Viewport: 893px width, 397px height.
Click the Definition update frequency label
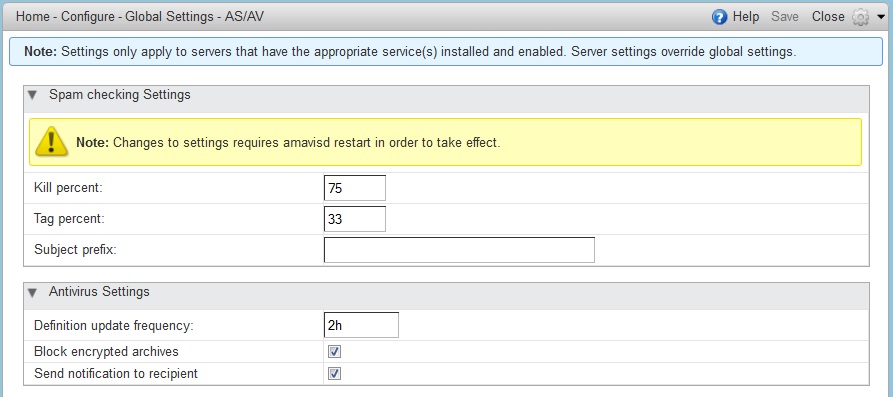coord(114,326)
